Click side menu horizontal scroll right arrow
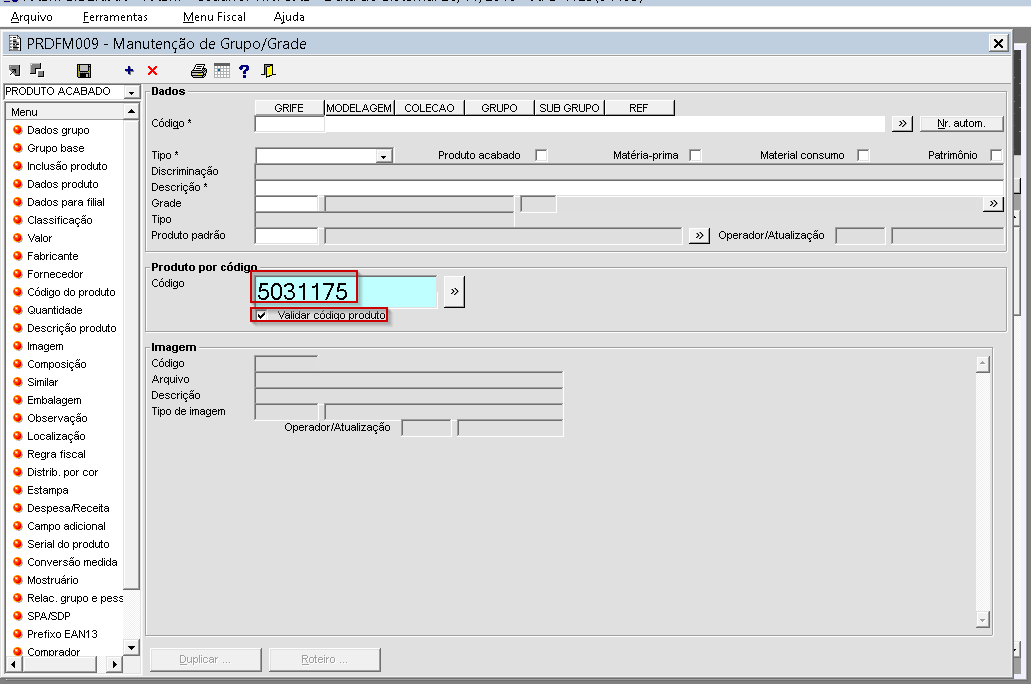1031x684 pixels. pyautogui.click(x=114, y=664)
